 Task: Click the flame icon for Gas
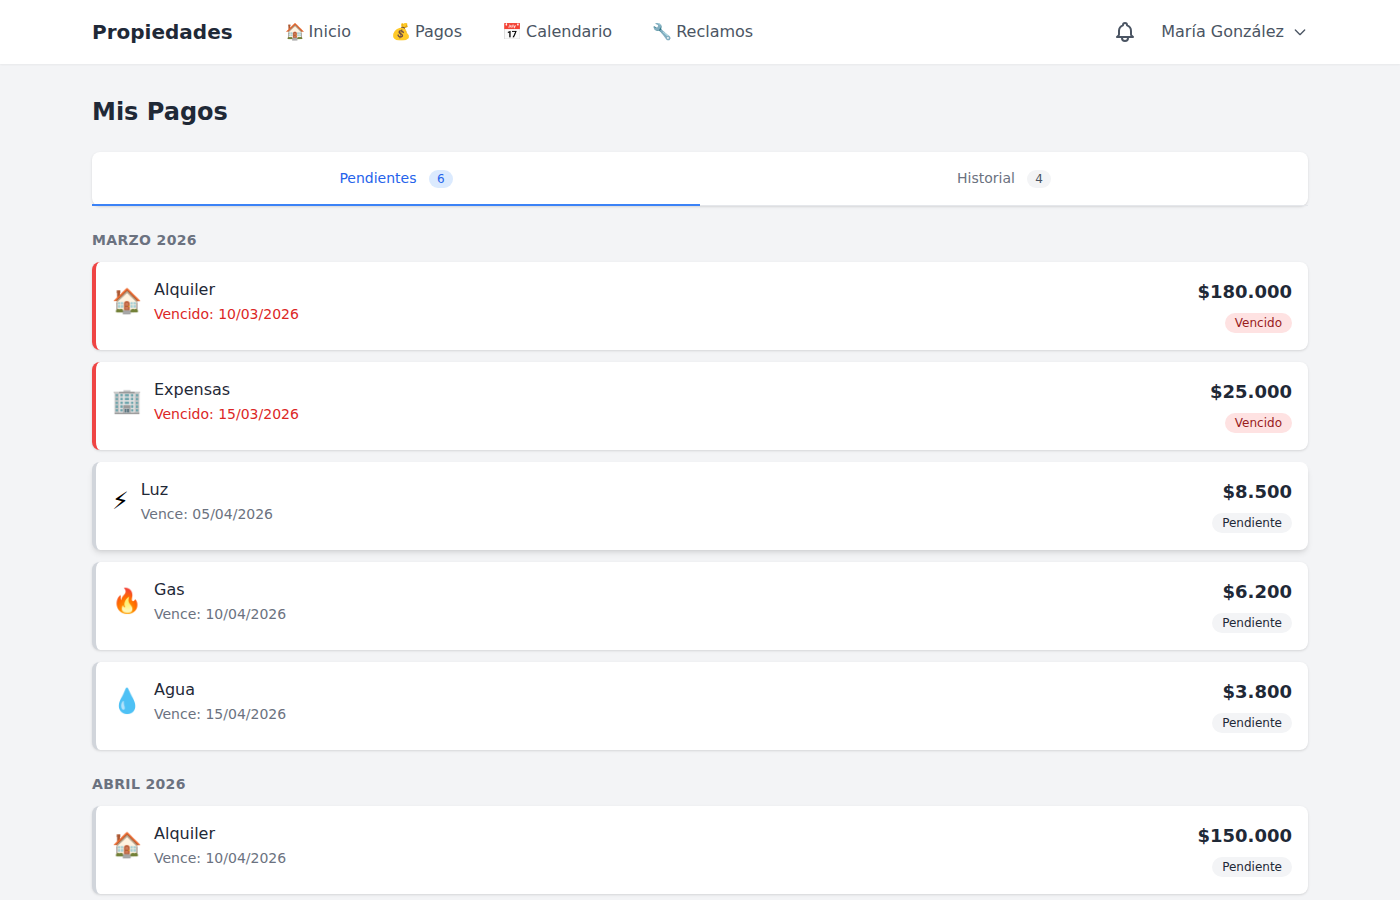[127, 601]
